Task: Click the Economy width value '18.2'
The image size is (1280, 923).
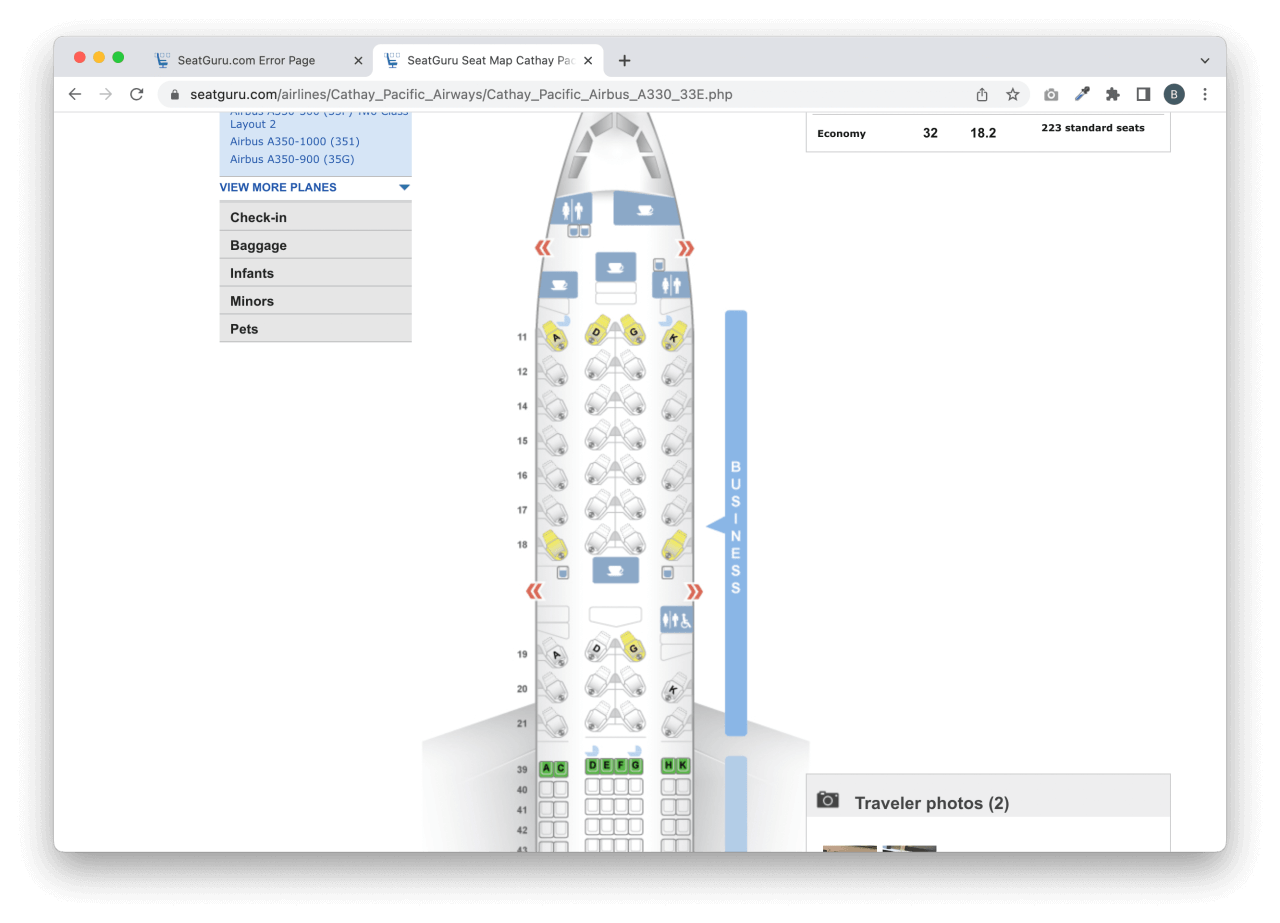Action: click(x=983, y=133)
